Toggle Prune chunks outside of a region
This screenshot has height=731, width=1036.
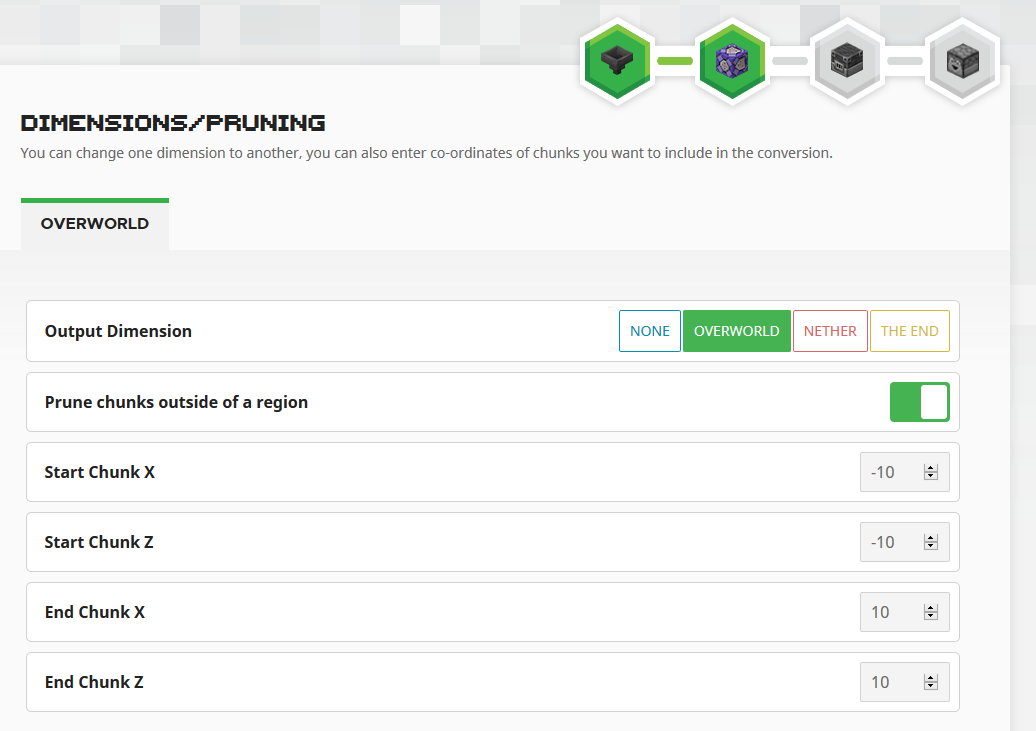pyautogui.click(x=920, y=402)
